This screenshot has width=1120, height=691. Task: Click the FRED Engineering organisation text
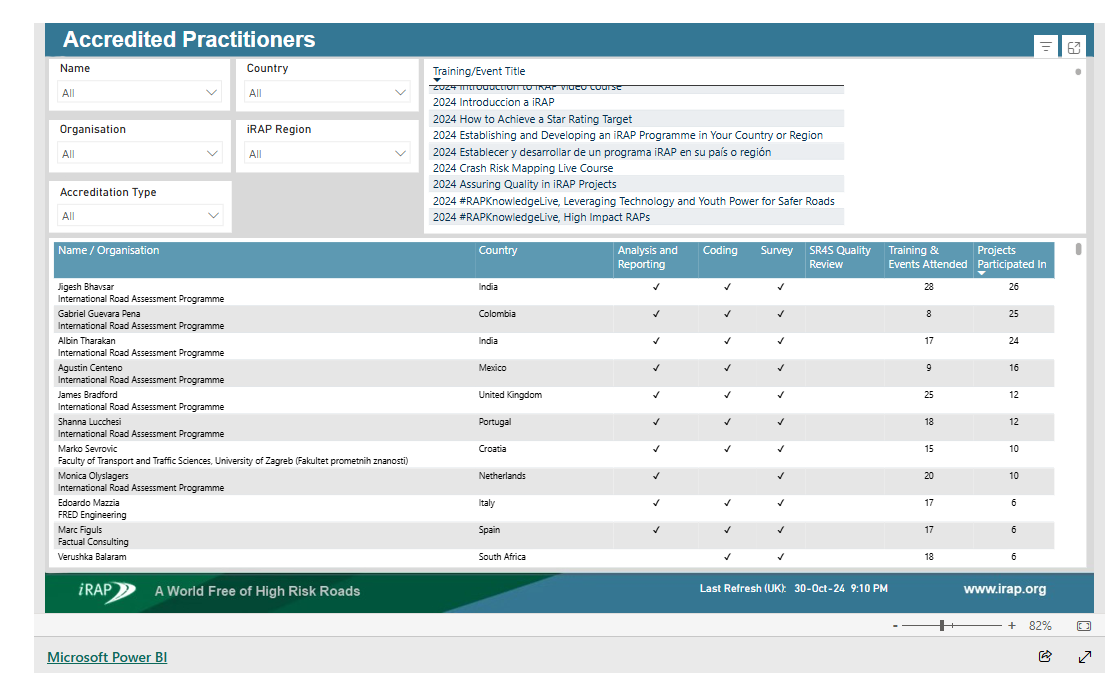point(92,514)
